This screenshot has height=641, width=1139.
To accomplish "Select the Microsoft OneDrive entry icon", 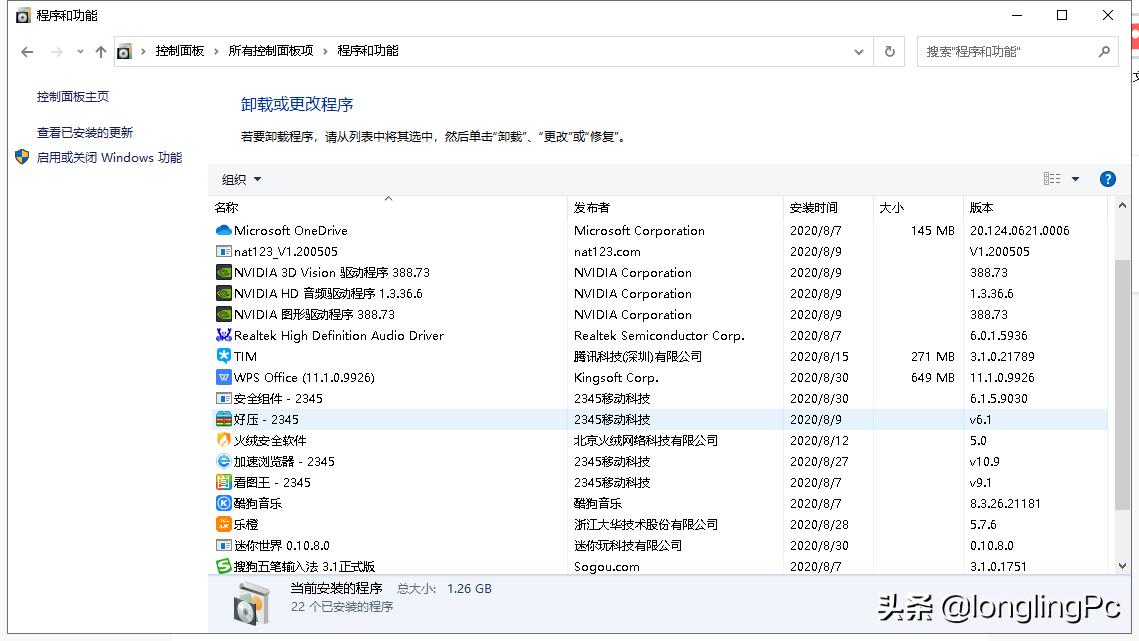I will click(x=222, y=230).
